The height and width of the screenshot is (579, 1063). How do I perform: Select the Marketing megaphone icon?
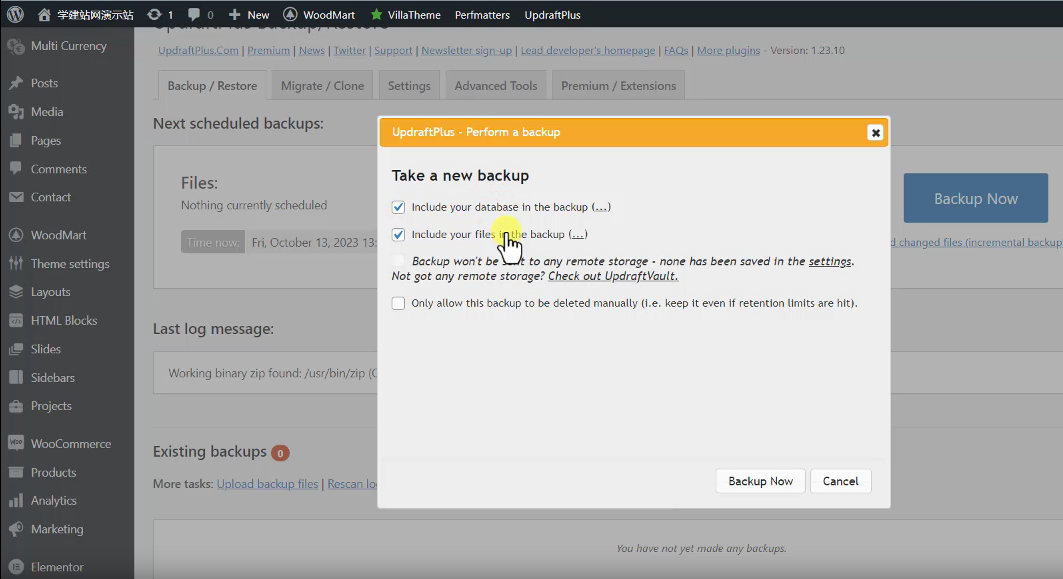point(16,530)
